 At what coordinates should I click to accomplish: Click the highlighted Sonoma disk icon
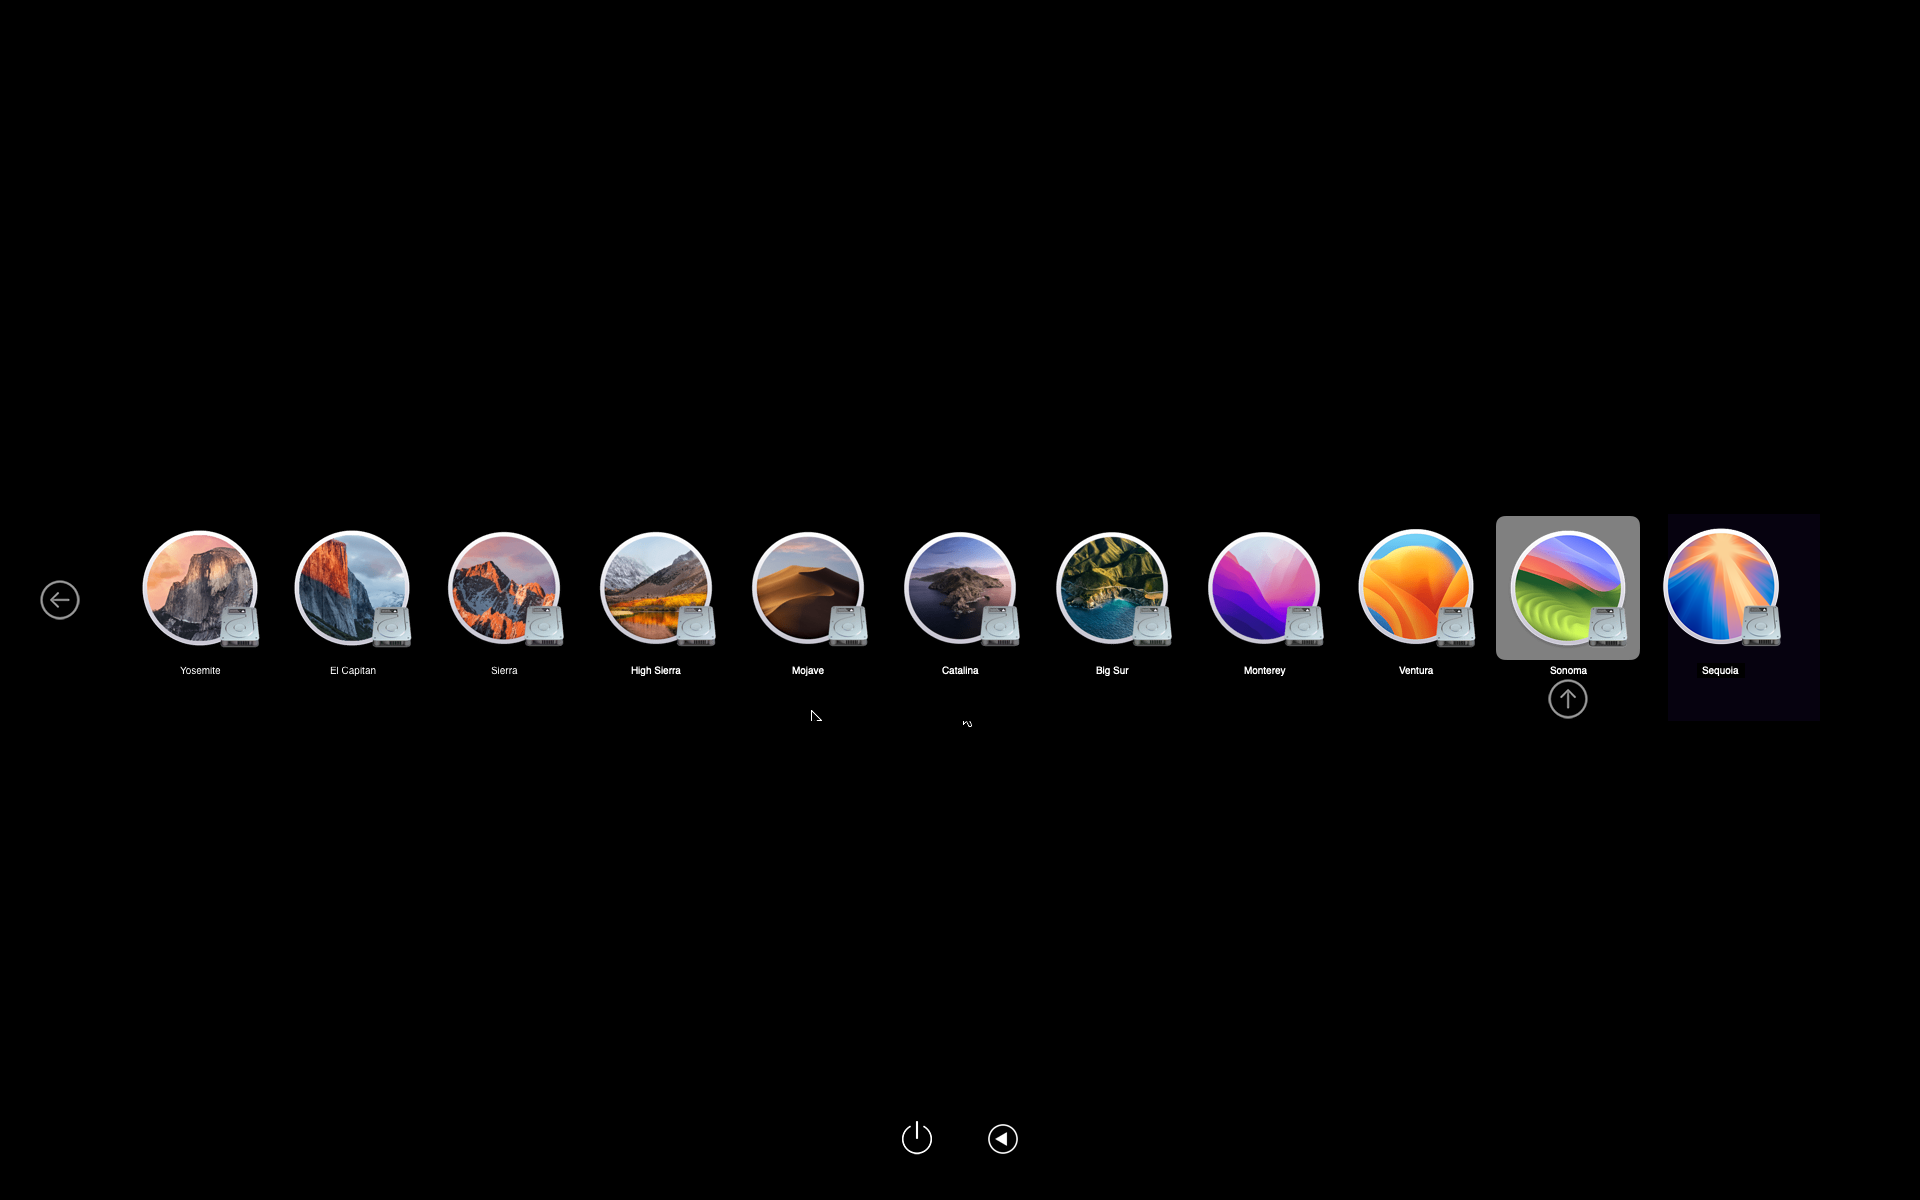coord(1568,588)
